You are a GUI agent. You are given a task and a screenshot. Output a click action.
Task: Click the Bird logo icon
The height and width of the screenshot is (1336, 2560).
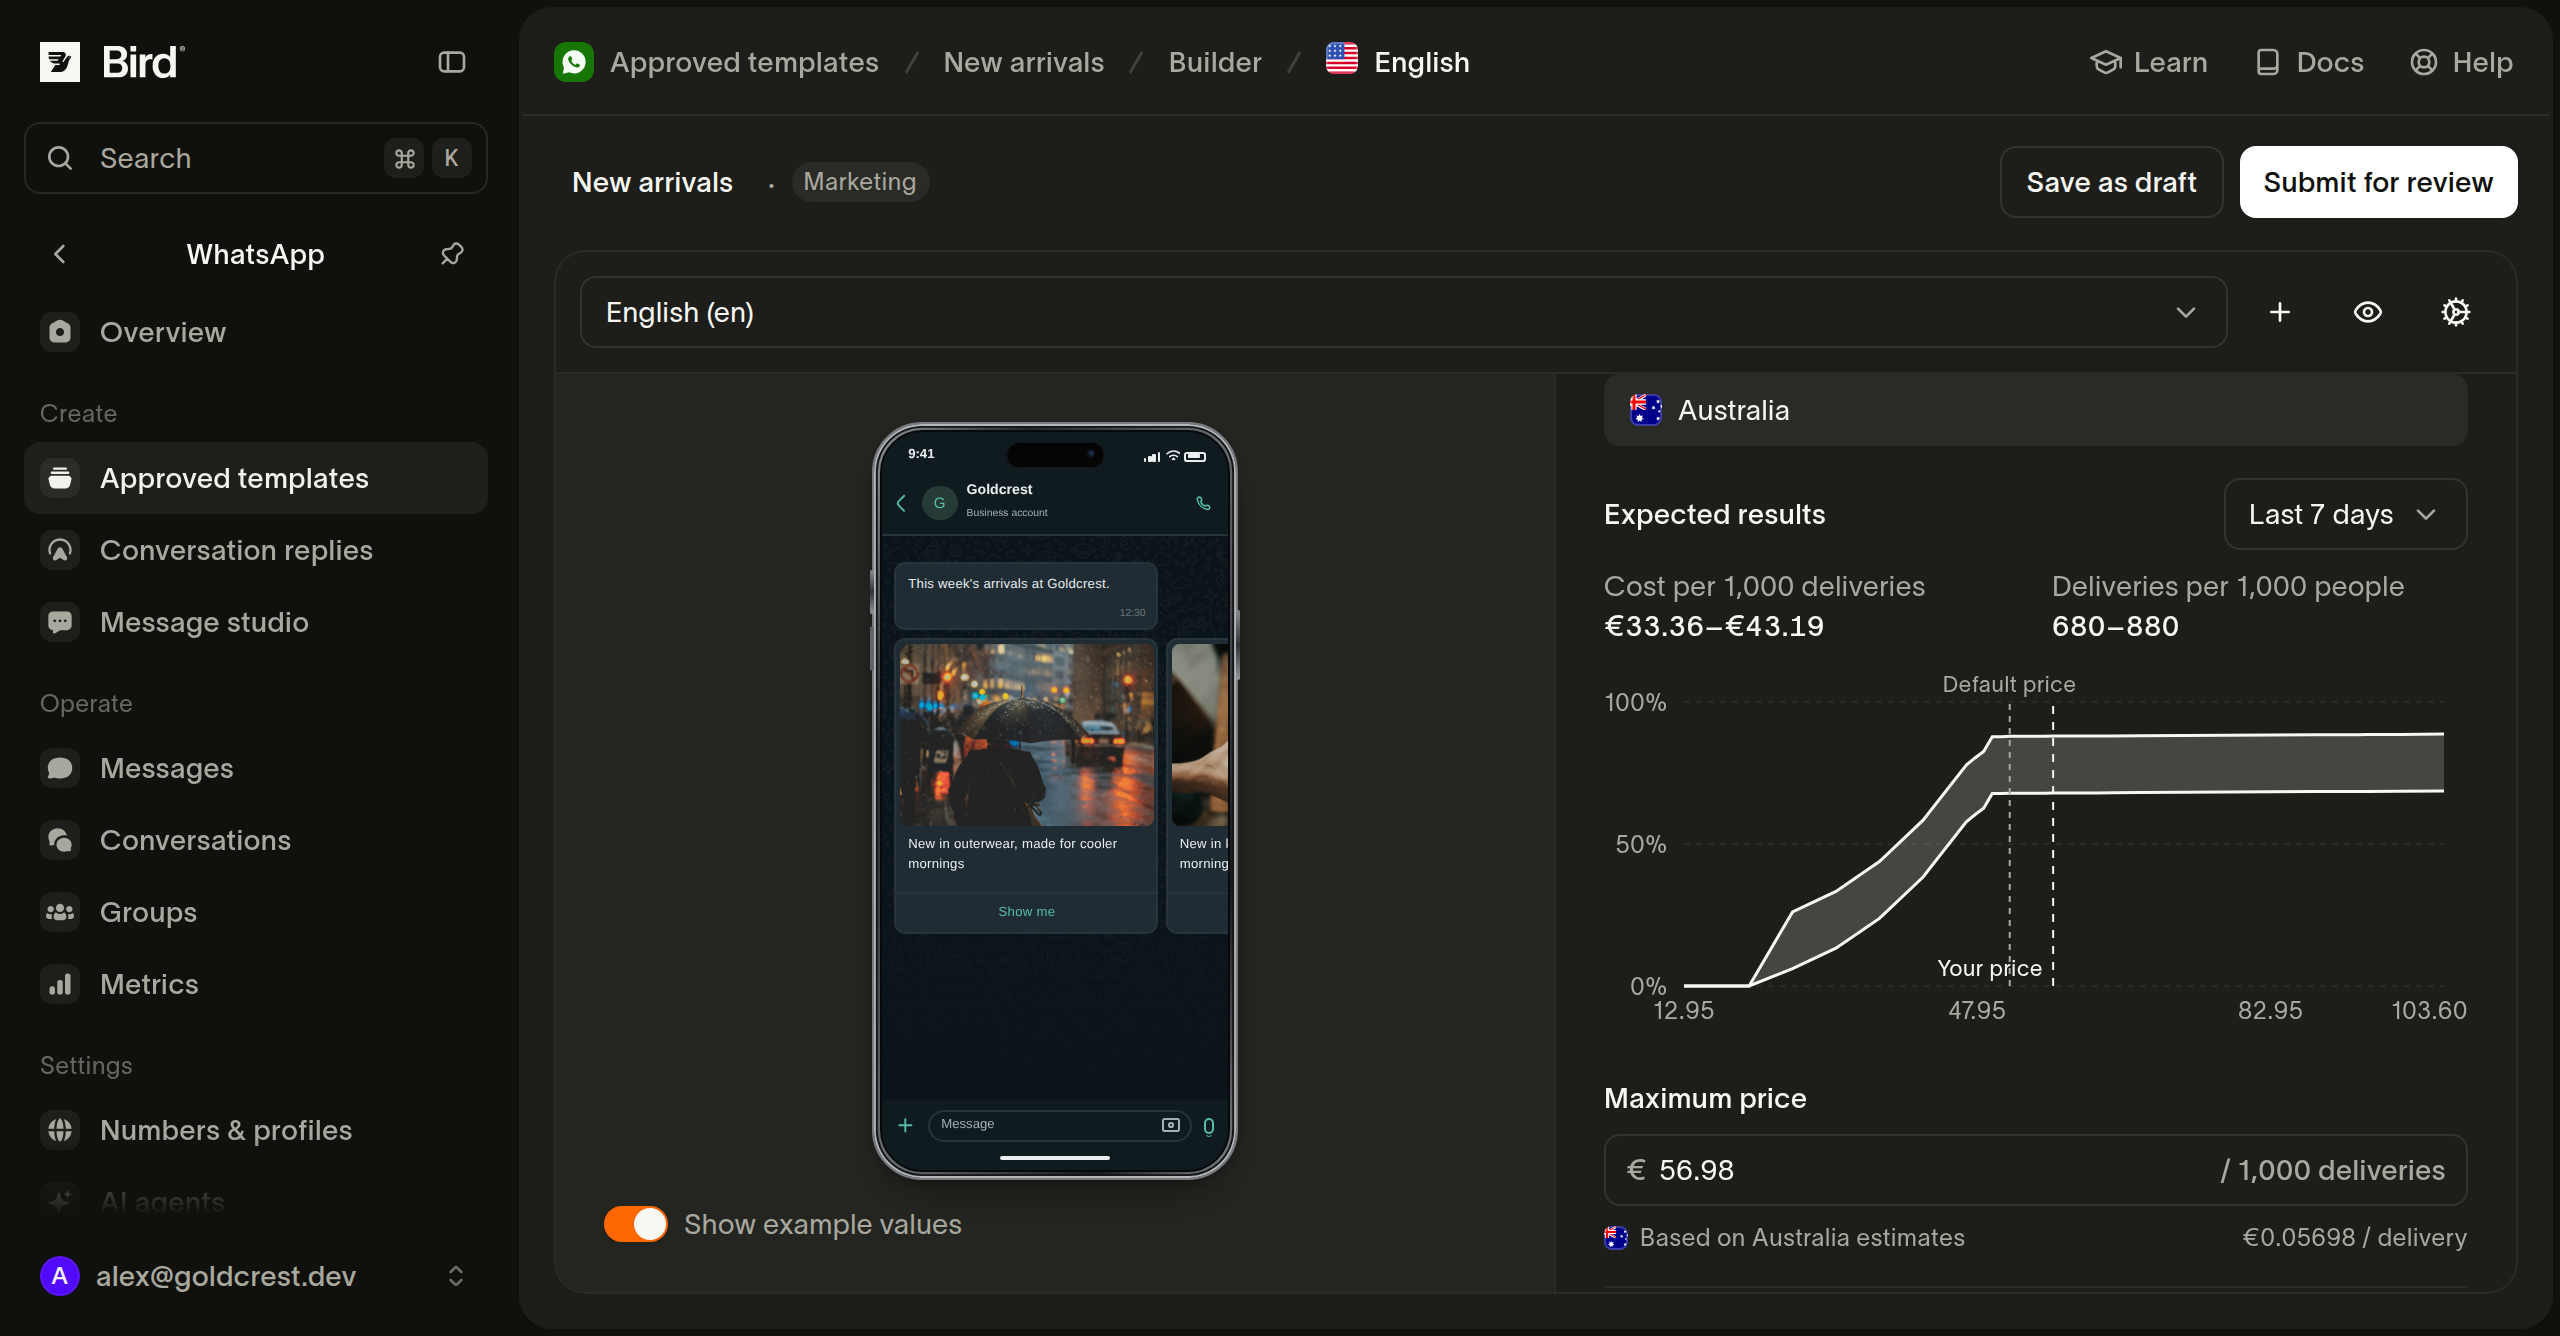coord(60,62)
